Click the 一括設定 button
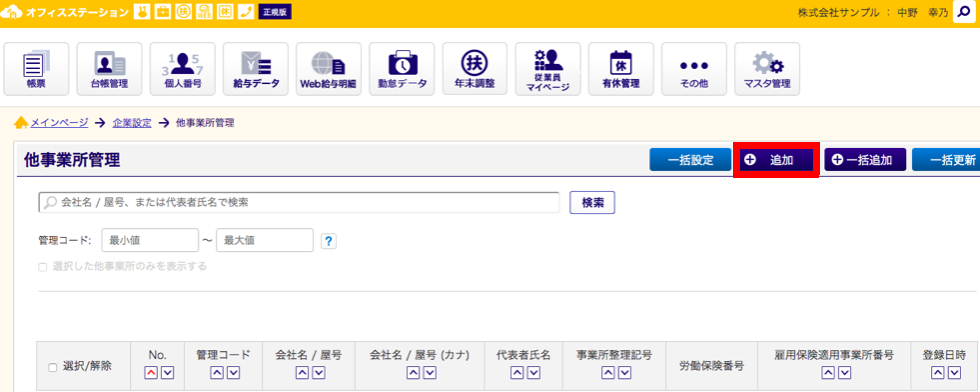Viewport: 980px width, 392px height. tap(690, 159)
